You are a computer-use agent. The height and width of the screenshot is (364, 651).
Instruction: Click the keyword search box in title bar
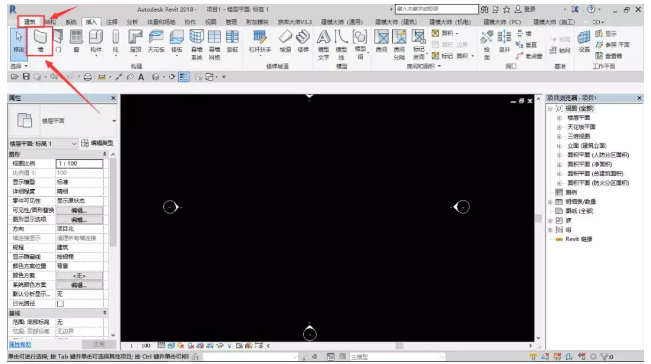pyautogui.click(x=436, y=9)
